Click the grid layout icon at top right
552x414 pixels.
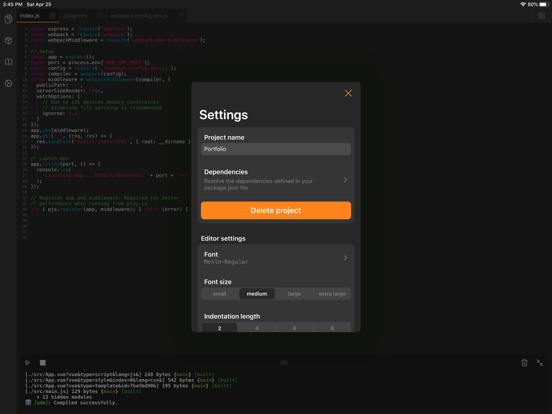click(541, 16)
